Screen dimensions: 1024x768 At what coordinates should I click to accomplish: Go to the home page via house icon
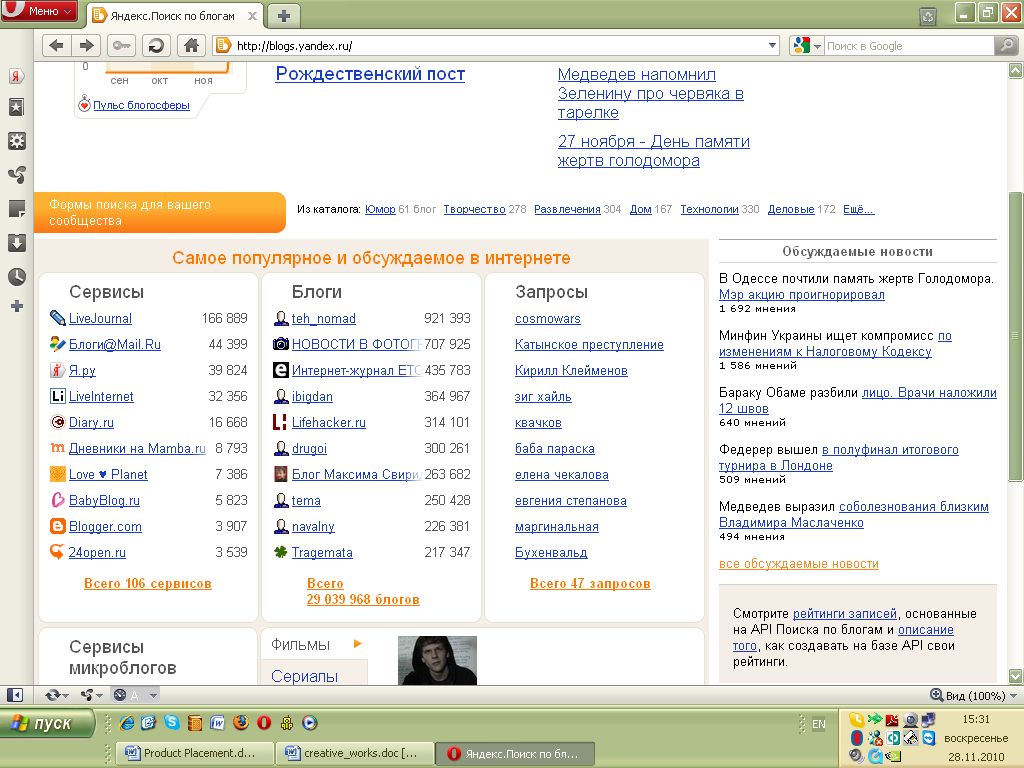[191, 46]
